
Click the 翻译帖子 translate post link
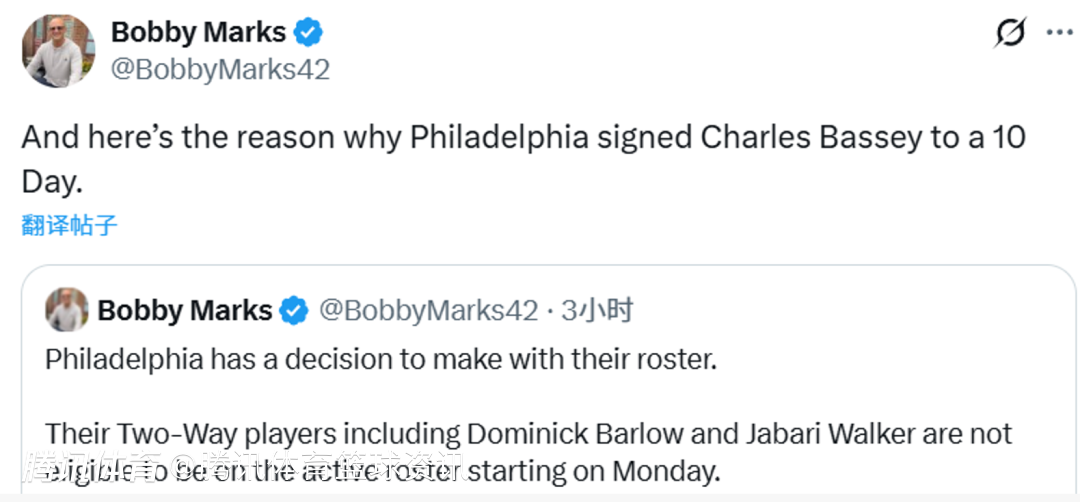tap(69, 225)
